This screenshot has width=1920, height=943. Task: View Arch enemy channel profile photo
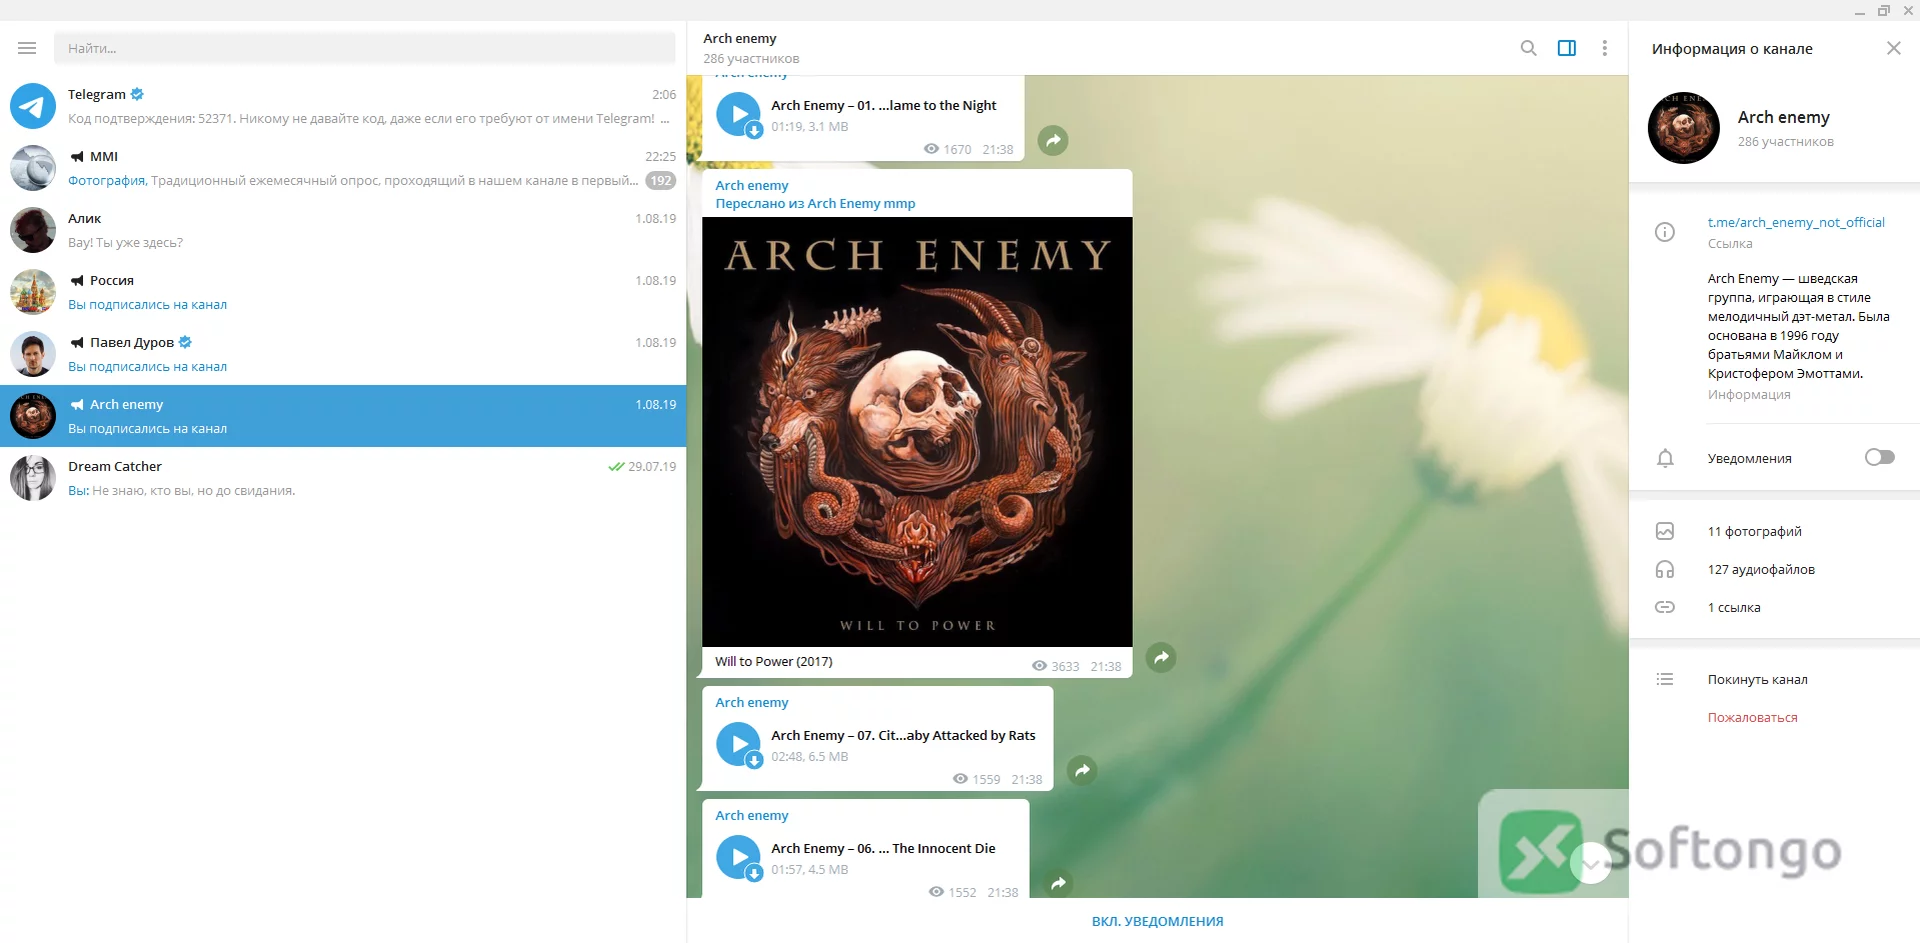click(1684, 128)
